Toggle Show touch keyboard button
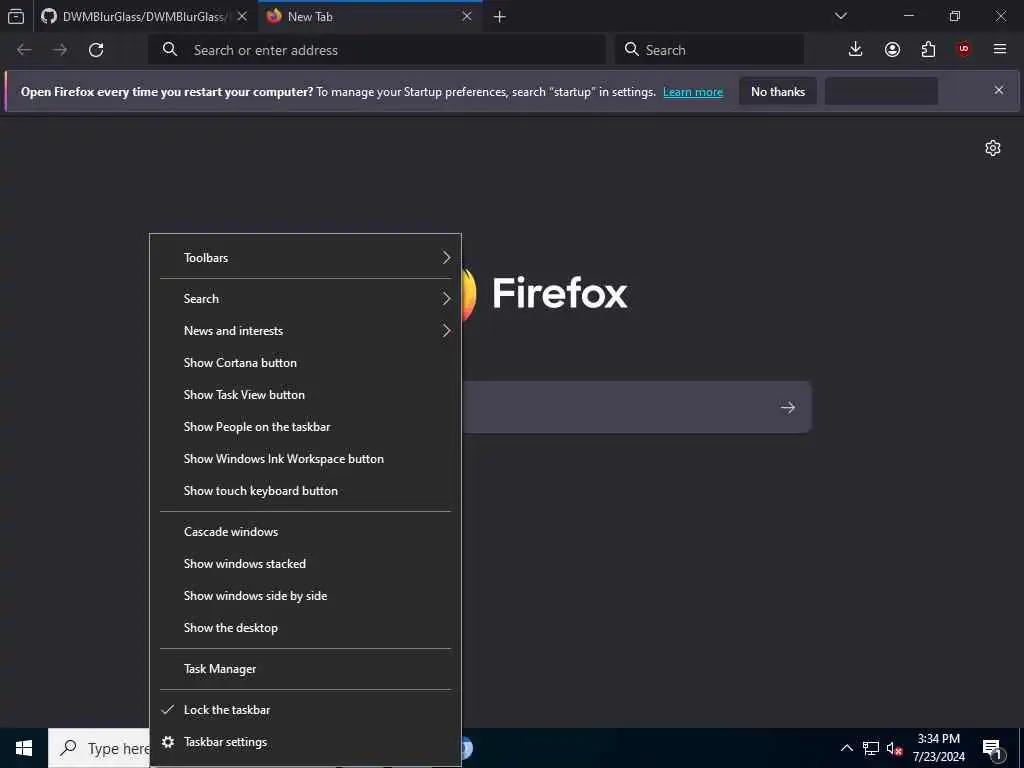1024x768 pixels. coord(306,490)
